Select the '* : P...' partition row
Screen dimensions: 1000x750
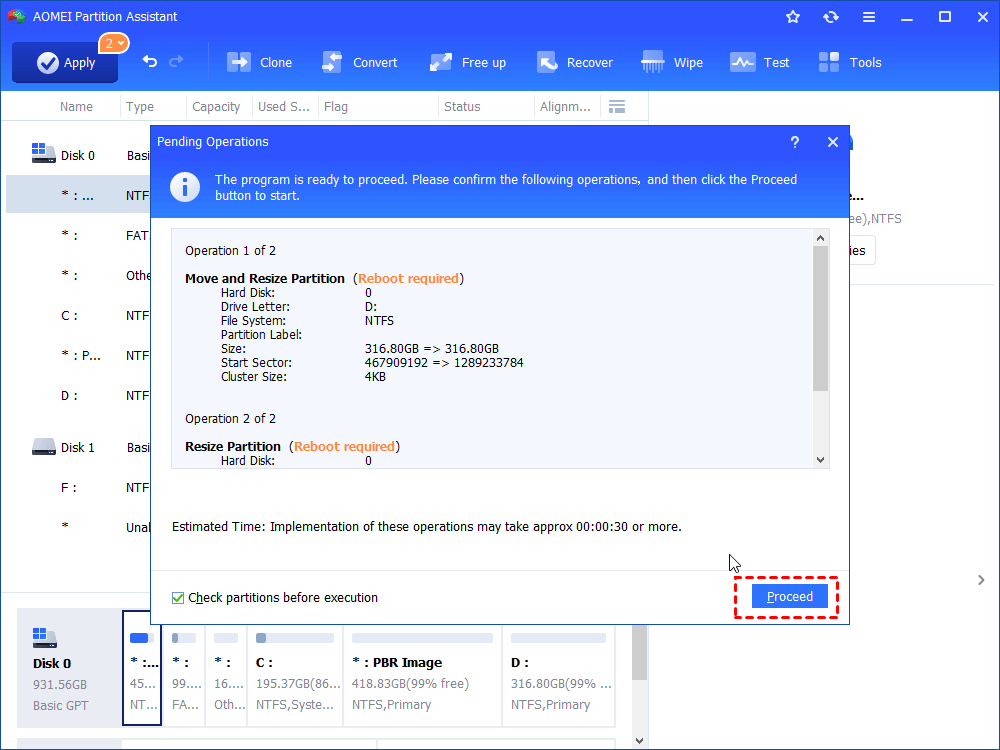tap(78, 355)
